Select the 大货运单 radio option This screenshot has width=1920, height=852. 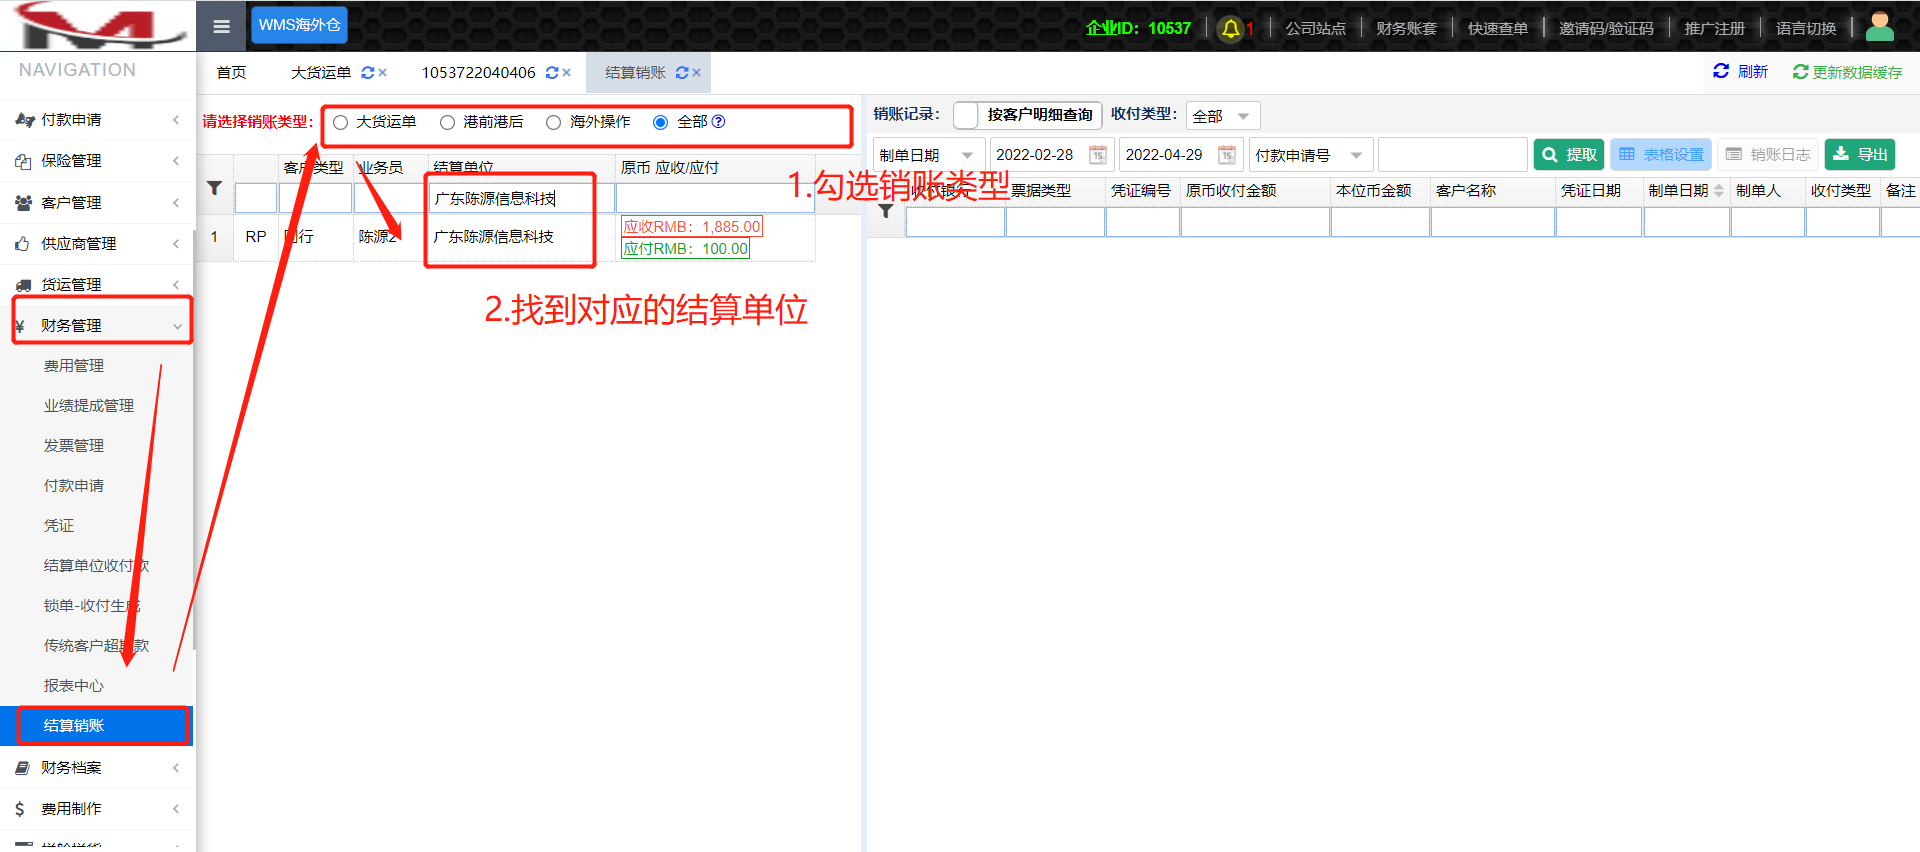[x=341, y=122]
